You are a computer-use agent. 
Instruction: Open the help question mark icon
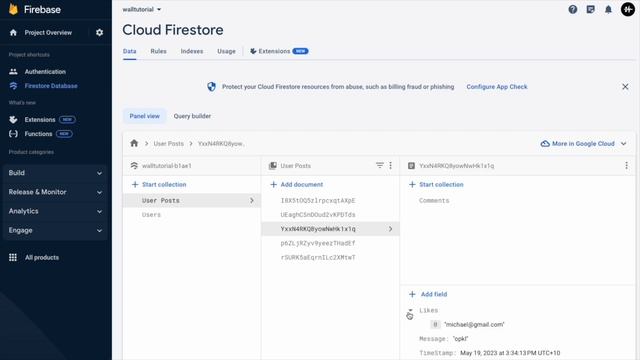coord(573,9)
